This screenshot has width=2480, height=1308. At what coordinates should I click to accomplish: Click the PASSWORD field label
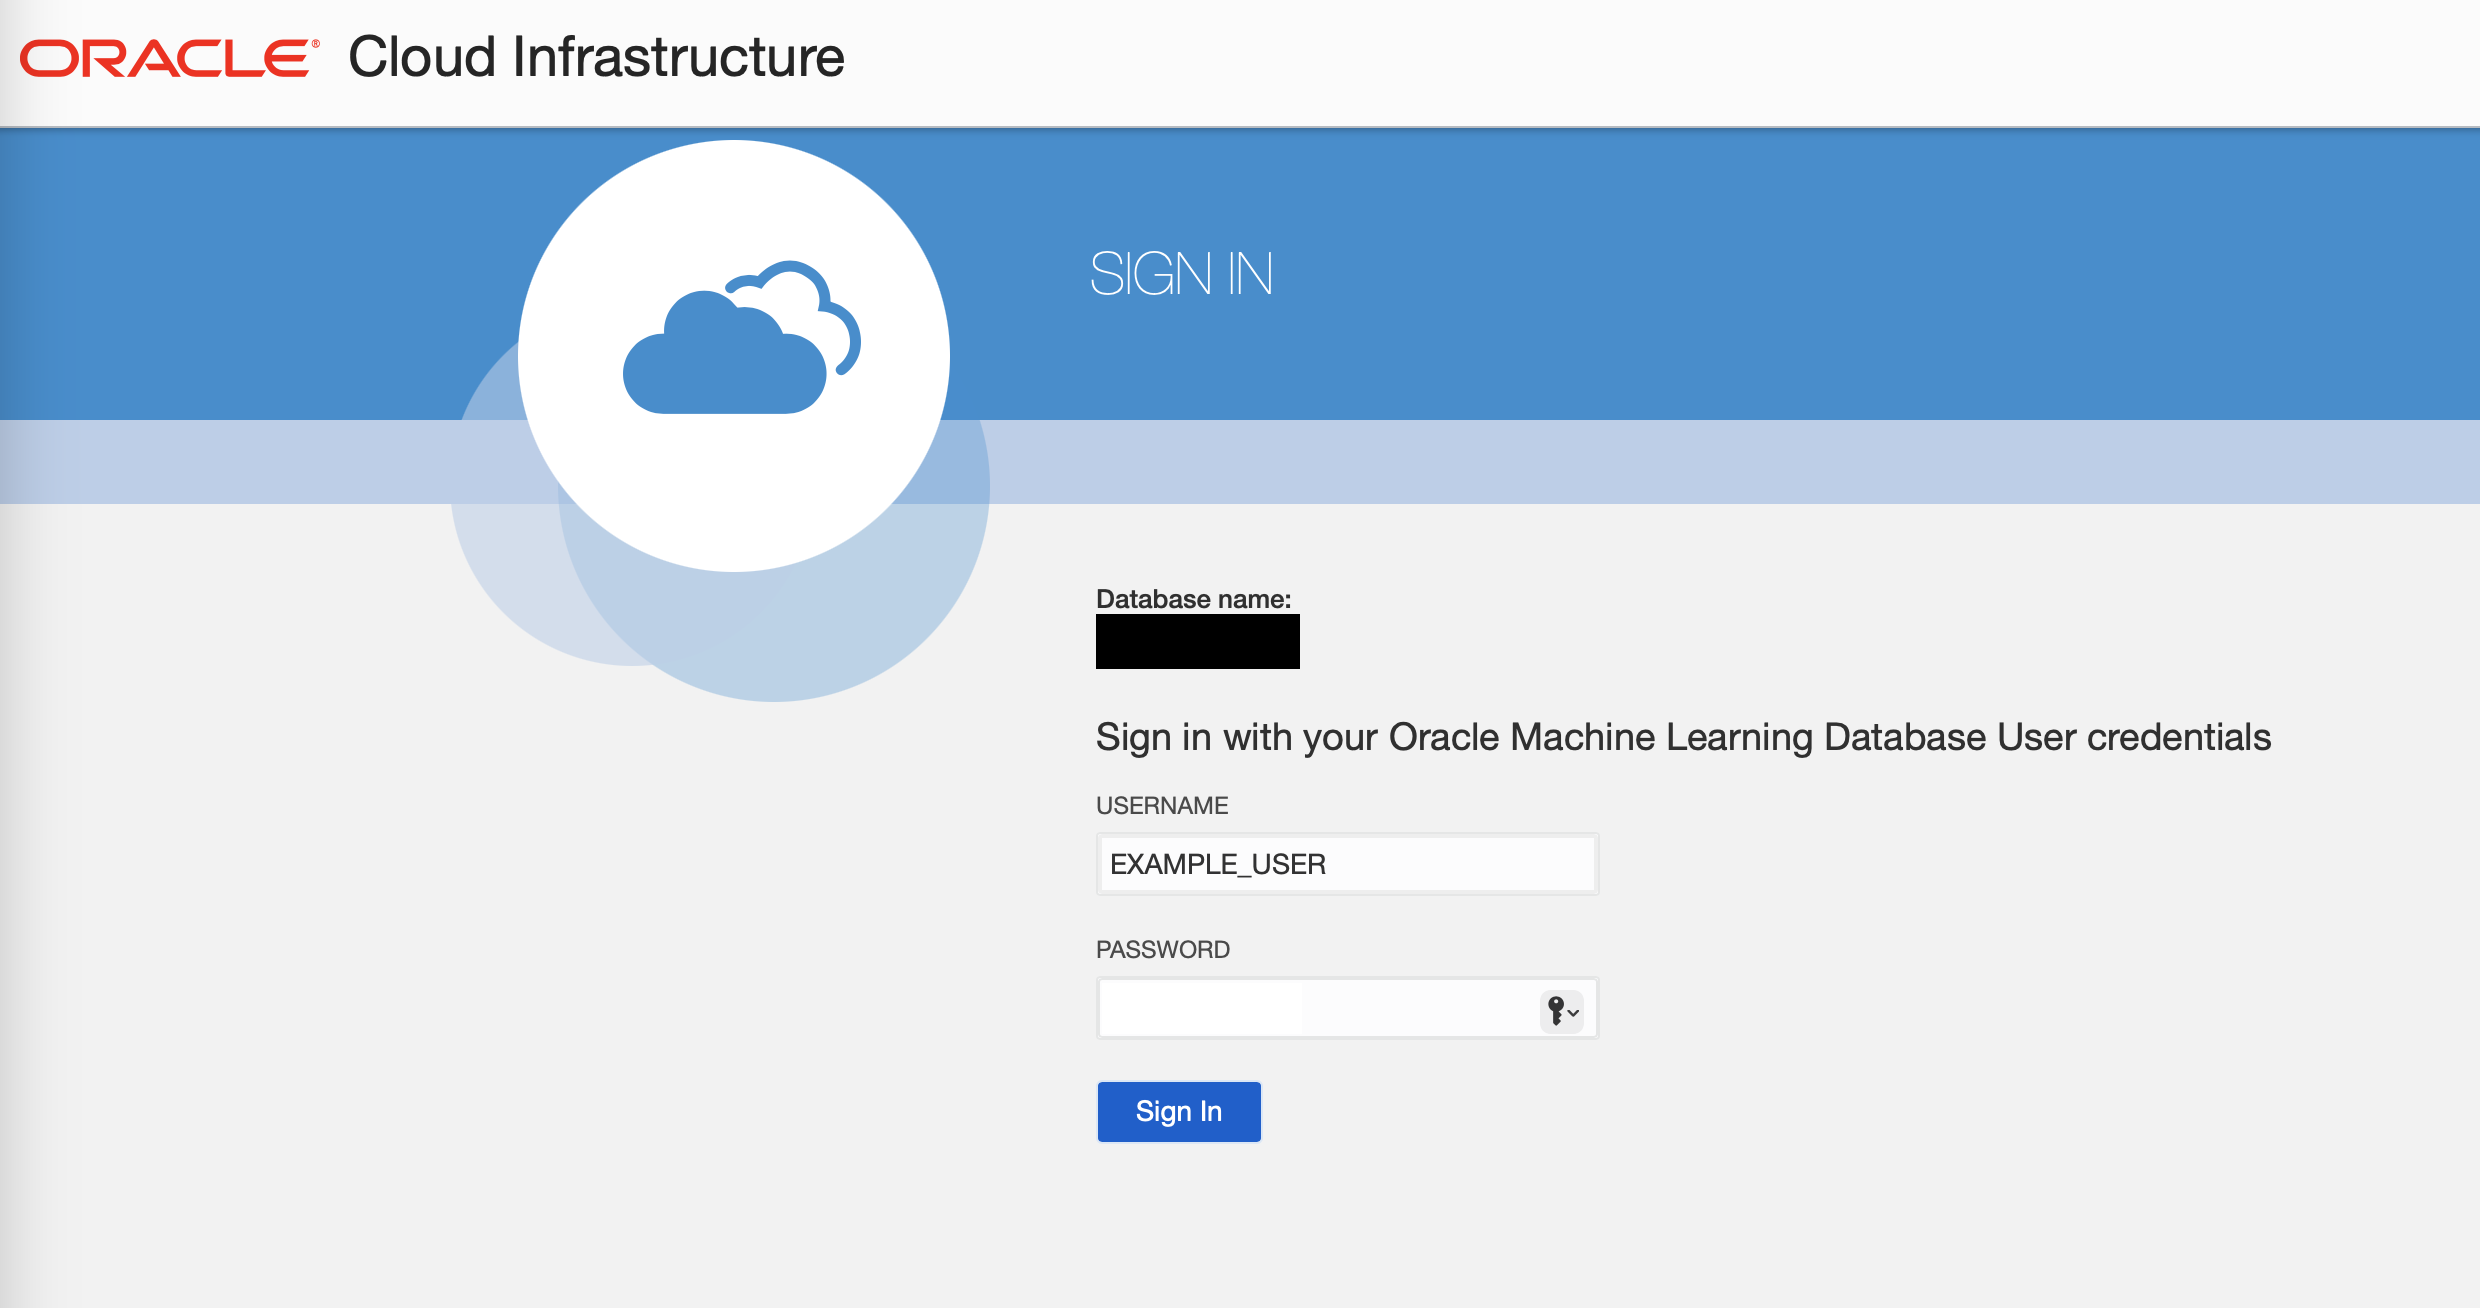pos(1162,949)
